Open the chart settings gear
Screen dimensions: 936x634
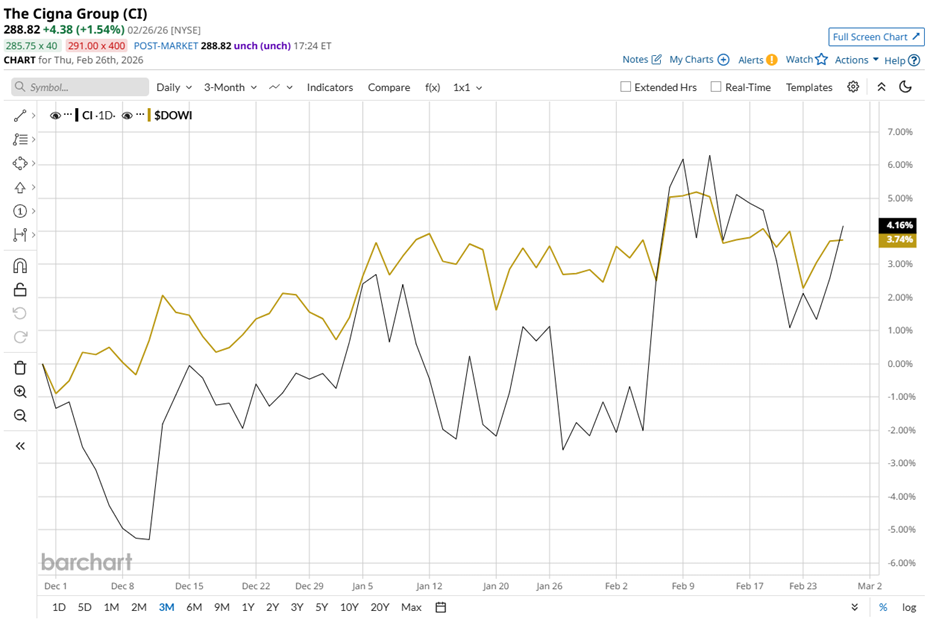(853, 87)
